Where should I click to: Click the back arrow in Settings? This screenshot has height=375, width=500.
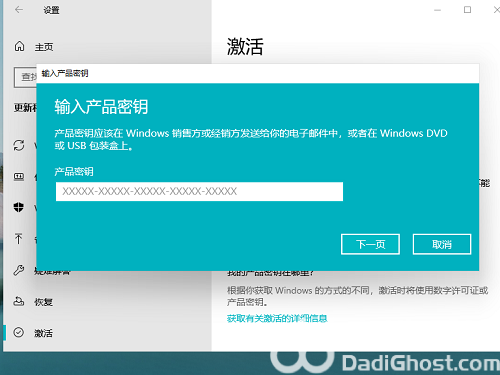[19, 10]
